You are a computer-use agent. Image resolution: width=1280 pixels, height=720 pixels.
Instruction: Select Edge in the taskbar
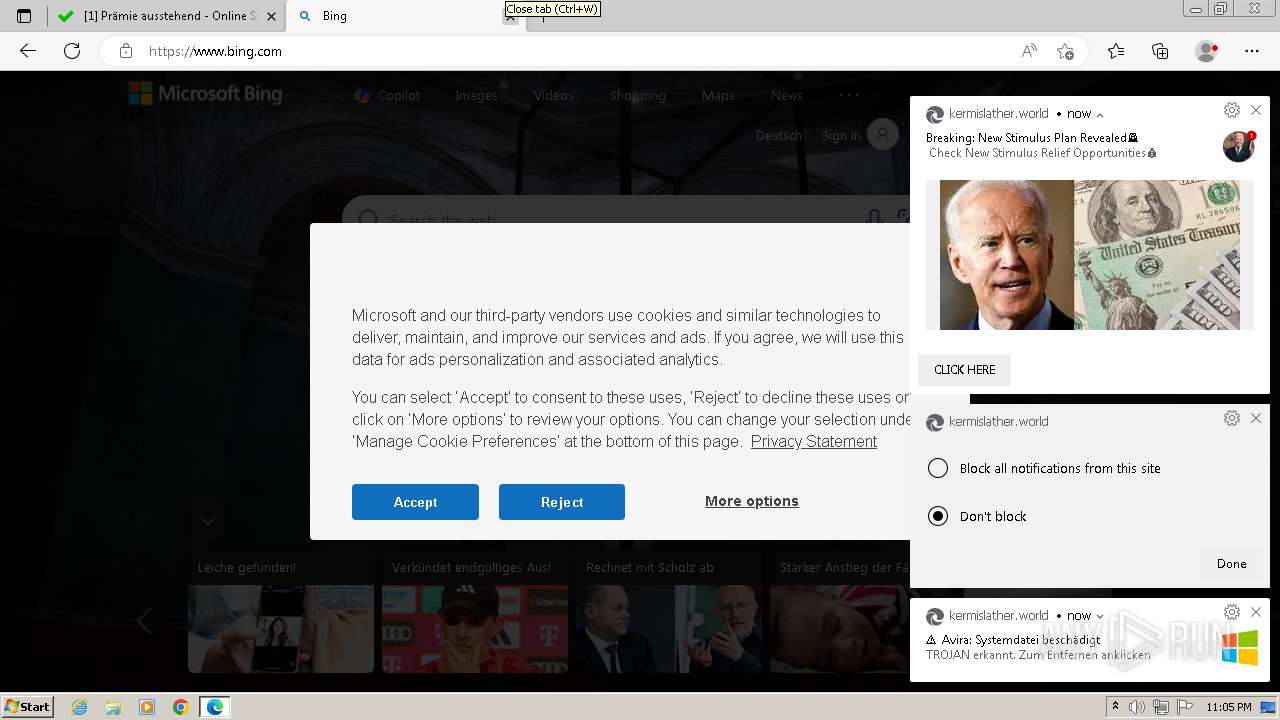click(215, 707)
